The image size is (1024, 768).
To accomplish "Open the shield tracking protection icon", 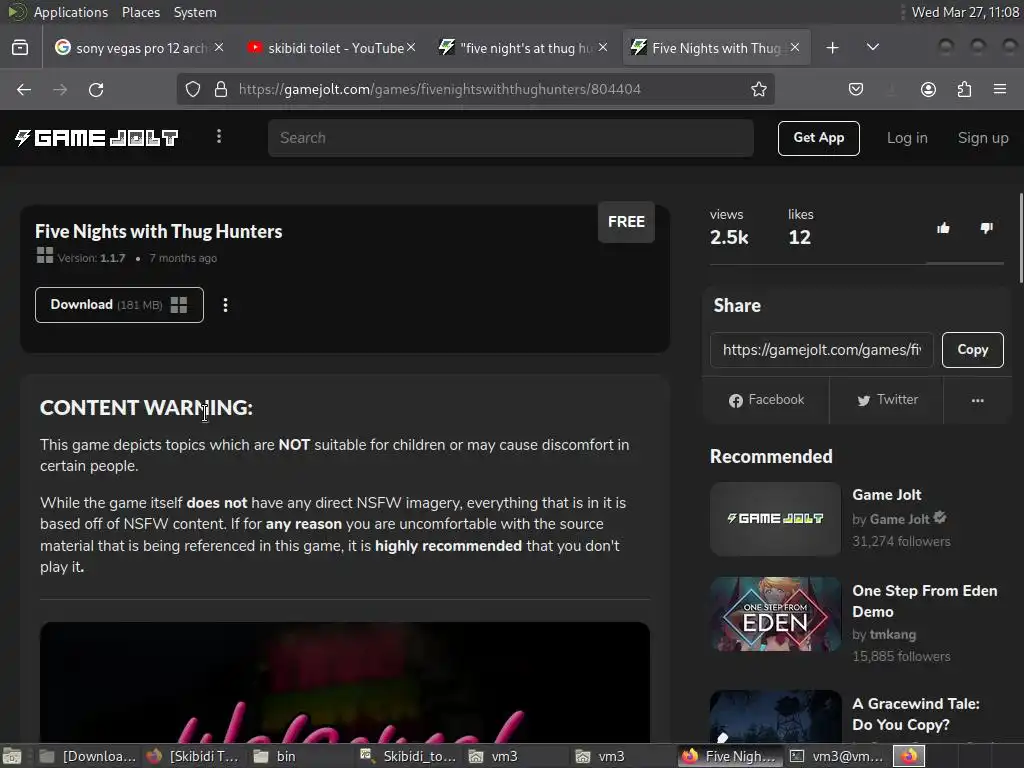I will 193,89.
